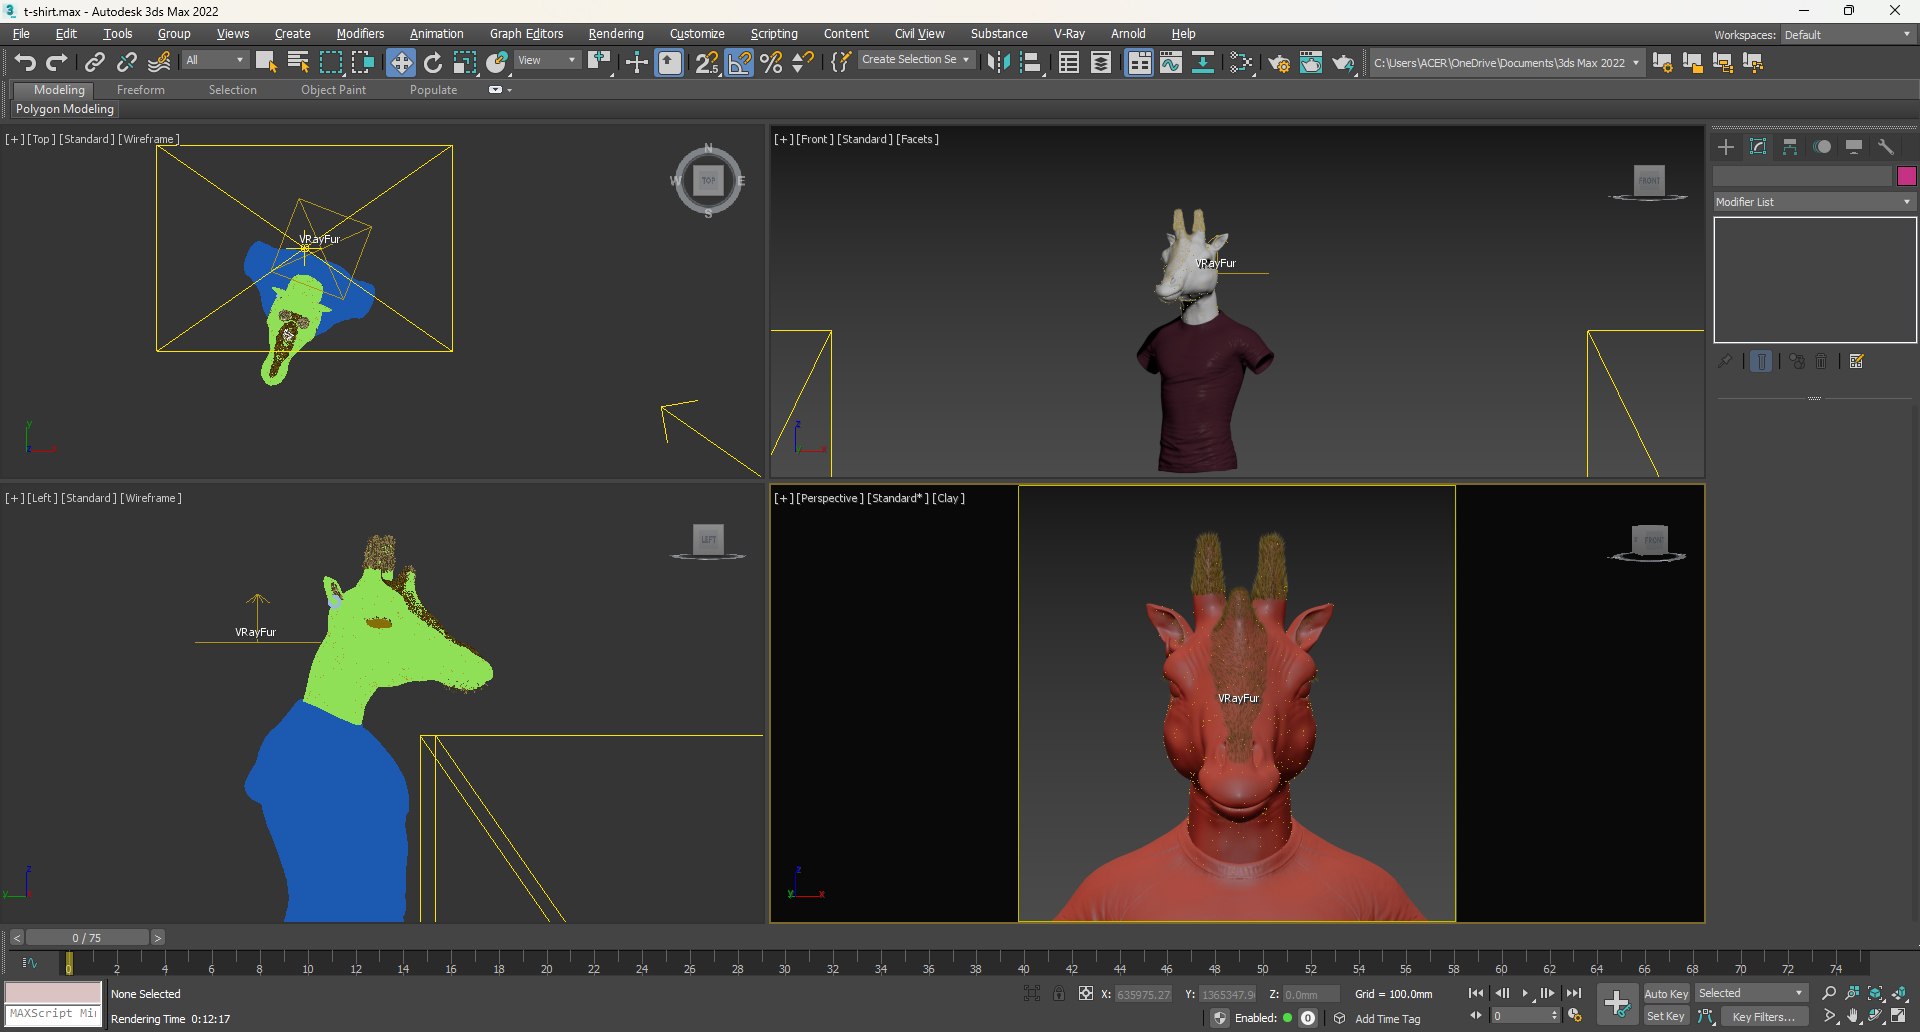
Task: Open the Curve Editor
Action: [x=1171, y=63]
